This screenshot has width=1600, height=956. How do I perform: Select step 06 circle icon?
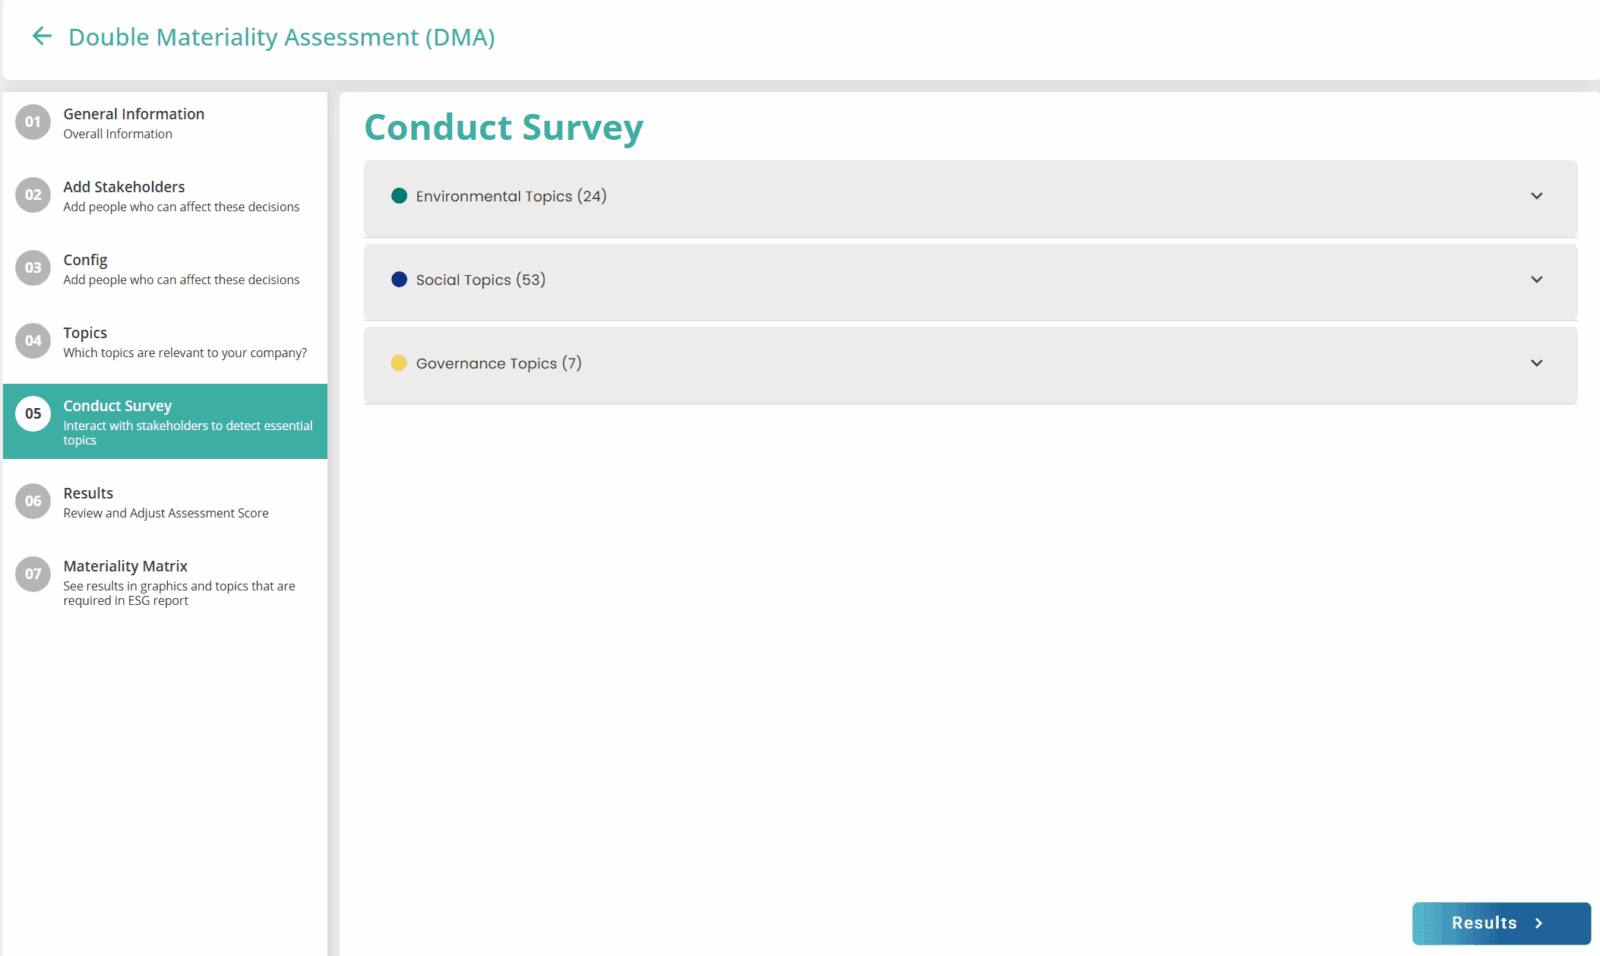(x=33, y=501)
